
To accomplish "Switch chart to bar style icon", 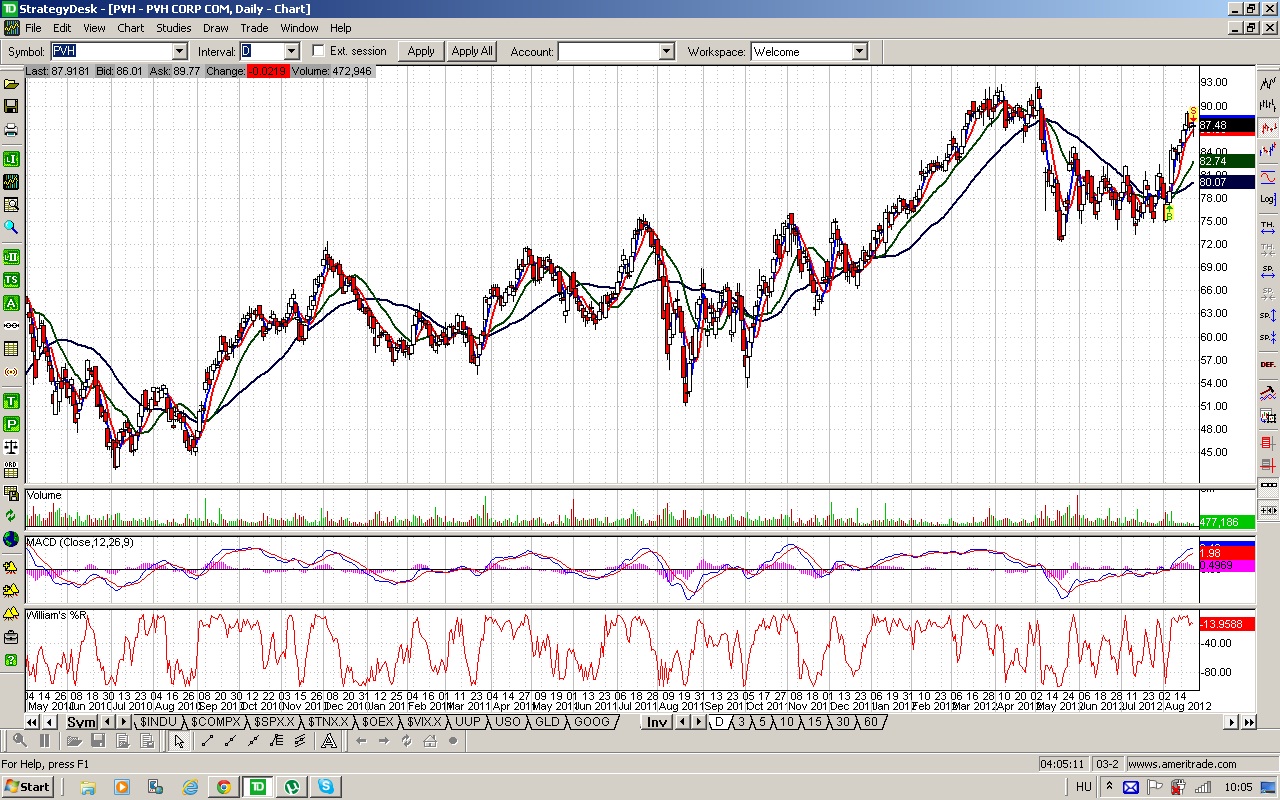I will pyautogui.click(x=1268, y=105).
